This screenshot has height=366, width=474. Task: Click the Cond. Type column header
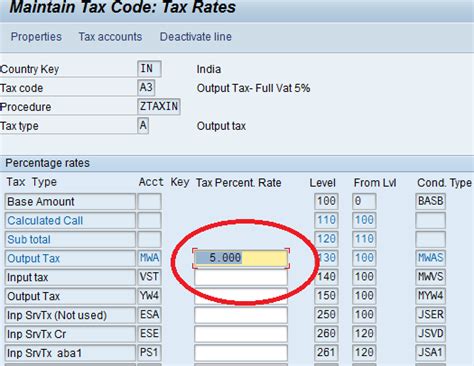[x=444, y=183]
